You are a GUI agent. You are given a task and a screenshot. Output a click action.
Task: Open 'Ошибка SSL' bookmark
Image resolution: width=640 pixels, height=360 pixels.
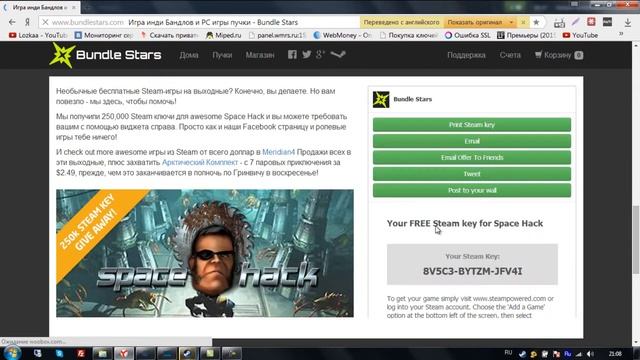(468, 35)
